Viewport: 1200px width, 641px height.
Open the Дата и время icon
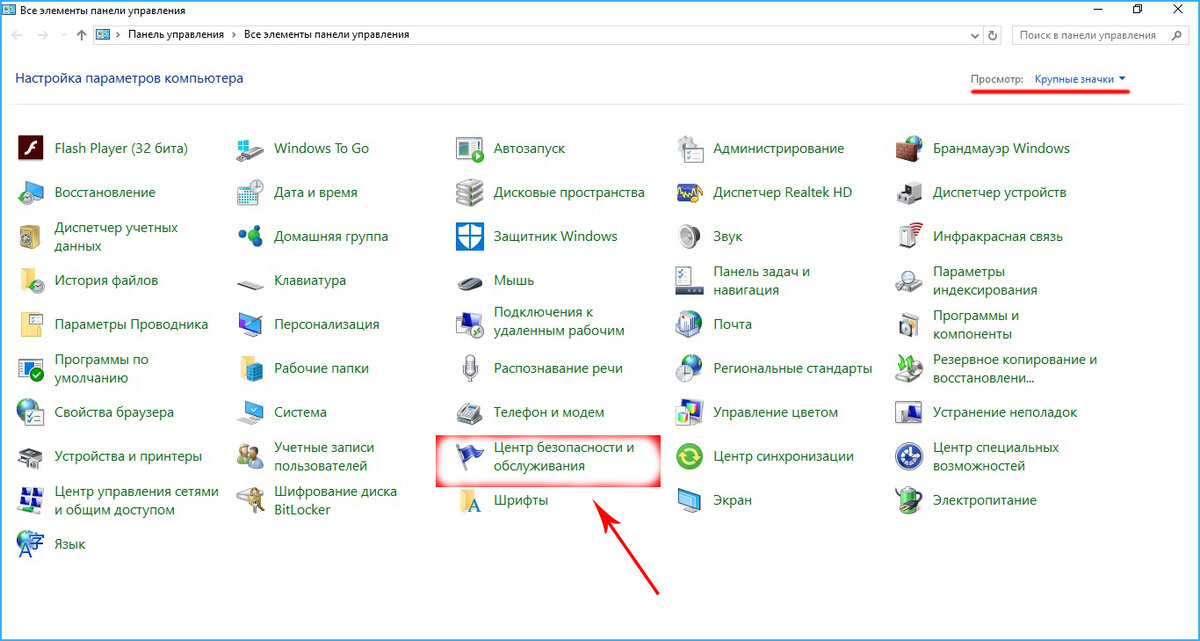[250, 192]
